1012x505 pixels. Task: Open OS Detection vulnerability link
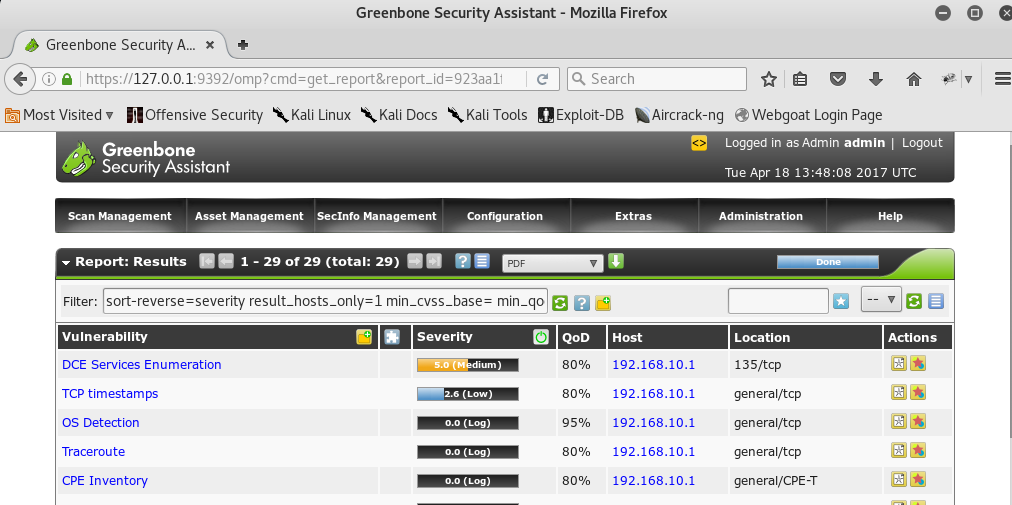101,423
